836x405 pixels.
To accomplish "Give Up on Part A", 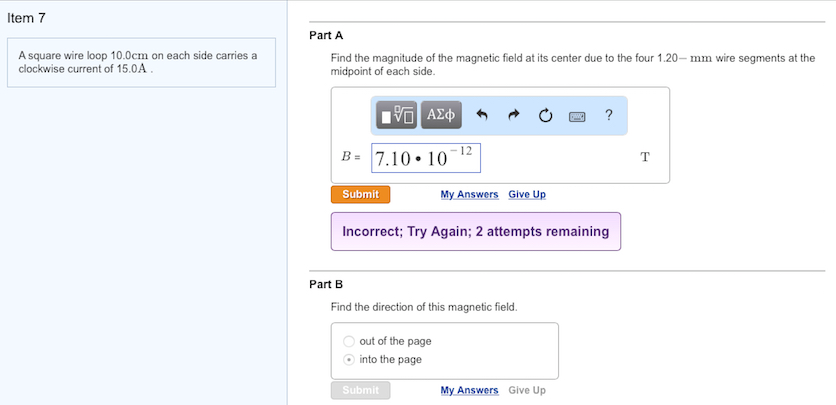I will 527,194.
